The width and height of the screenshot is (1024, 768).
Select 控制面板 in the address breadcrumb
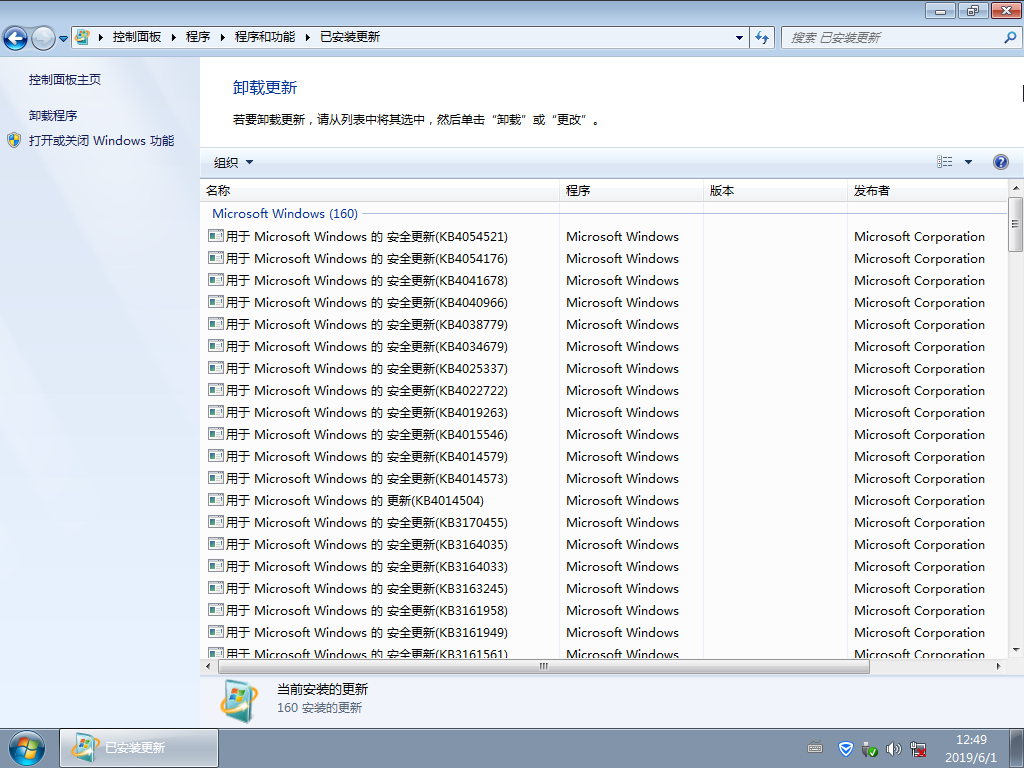[136, 37]
